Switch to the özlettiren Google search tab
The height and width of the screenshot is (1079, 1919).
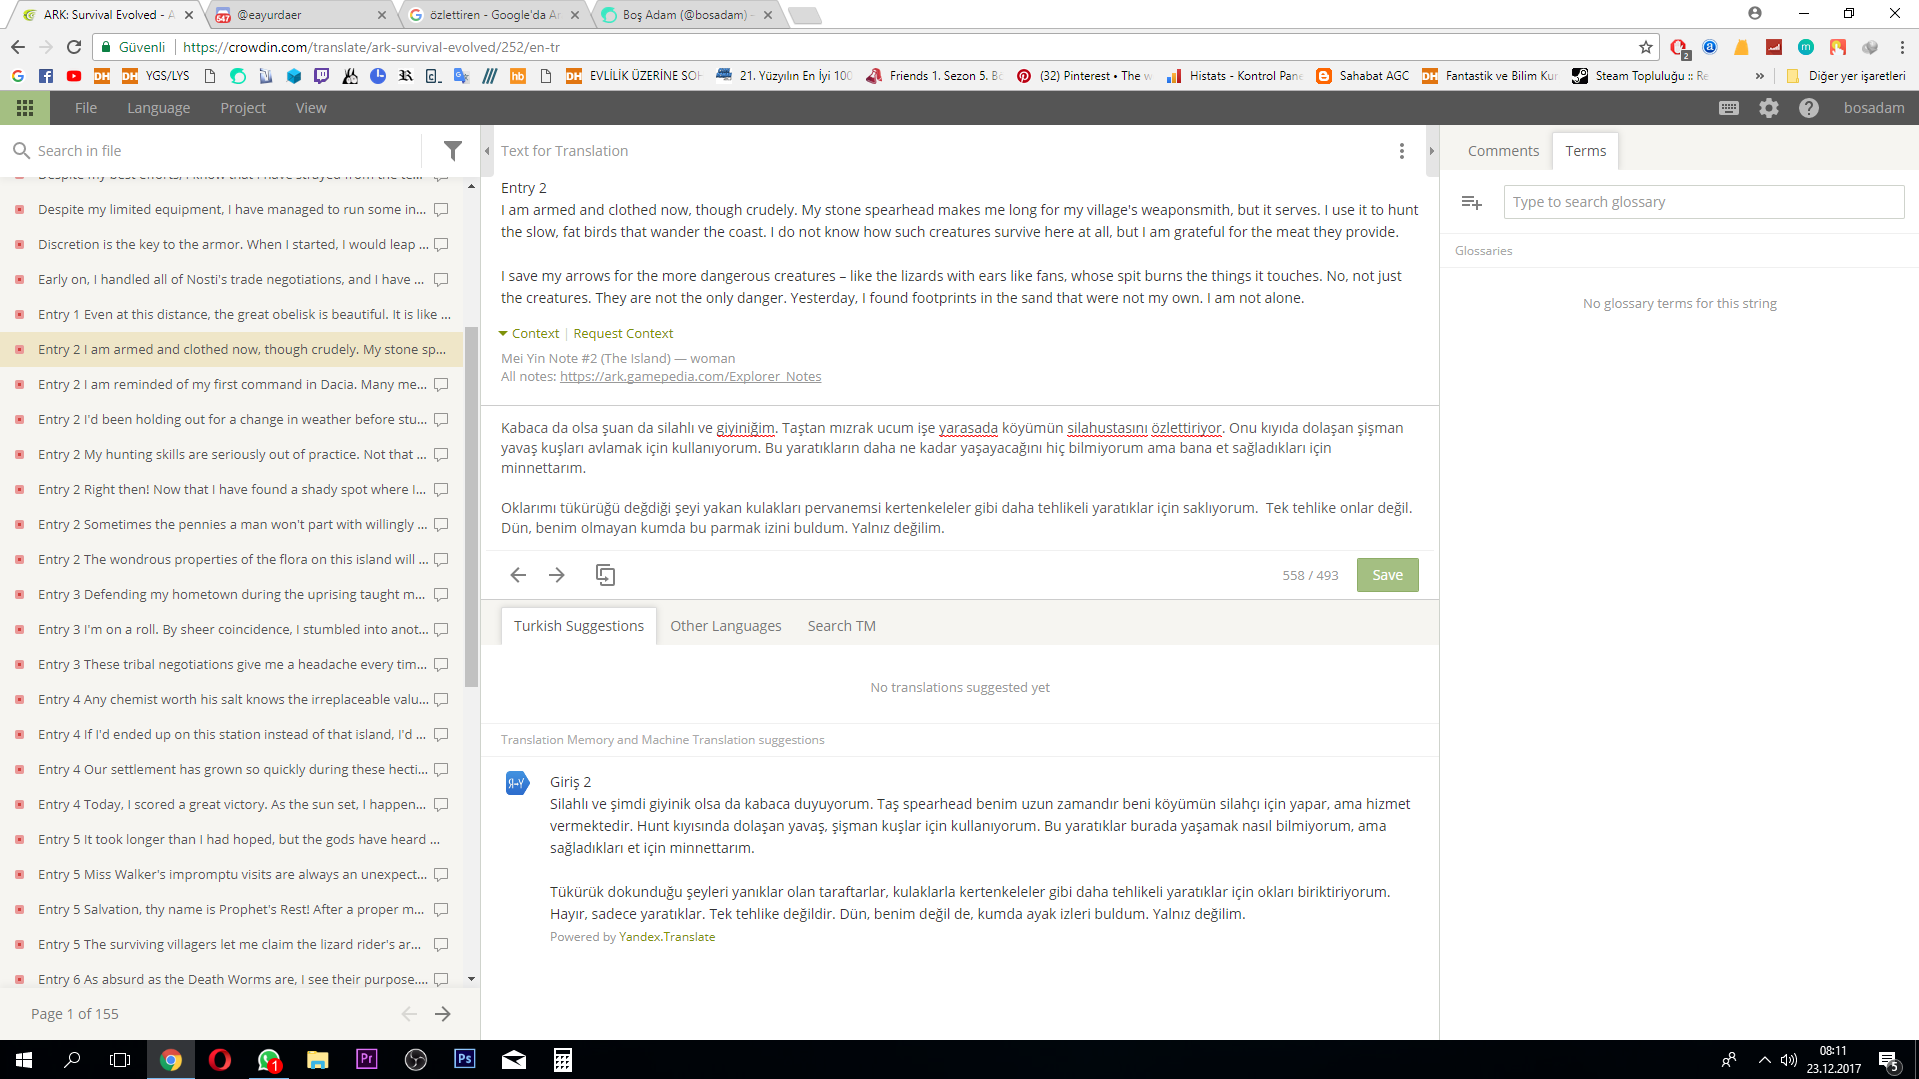point(495,15)
